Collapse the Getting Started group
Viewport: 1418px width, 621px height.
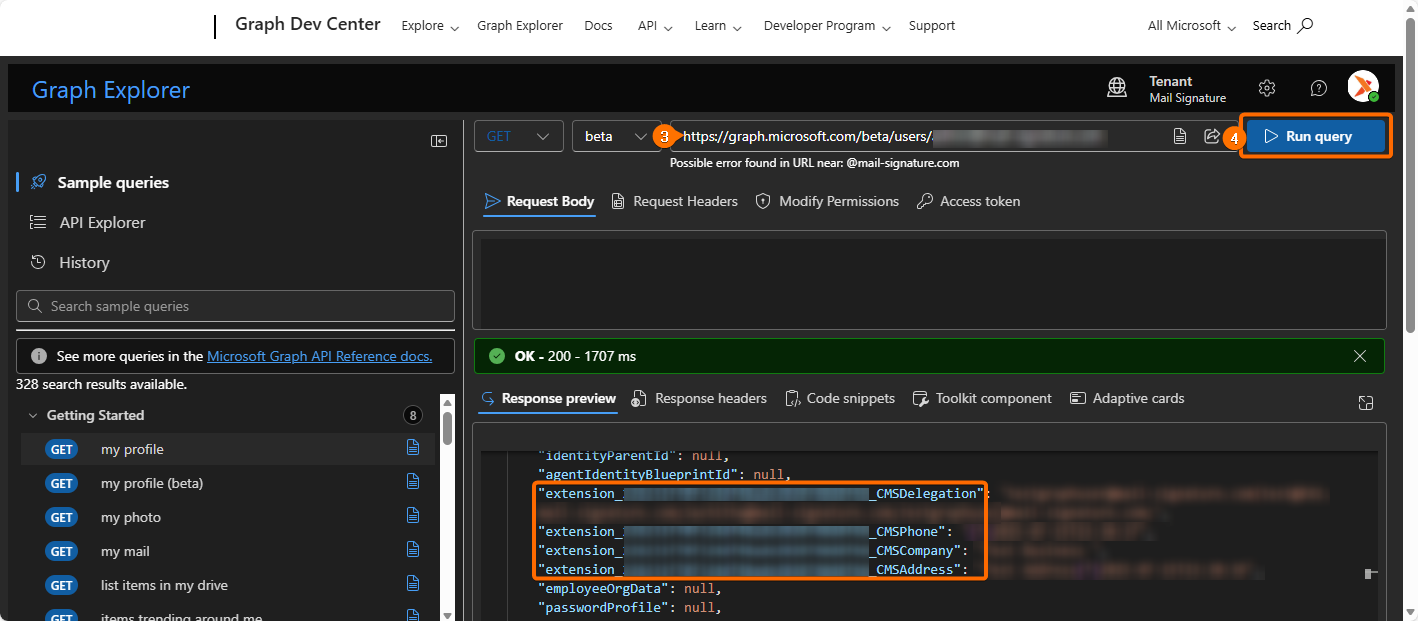click(33, 415)
